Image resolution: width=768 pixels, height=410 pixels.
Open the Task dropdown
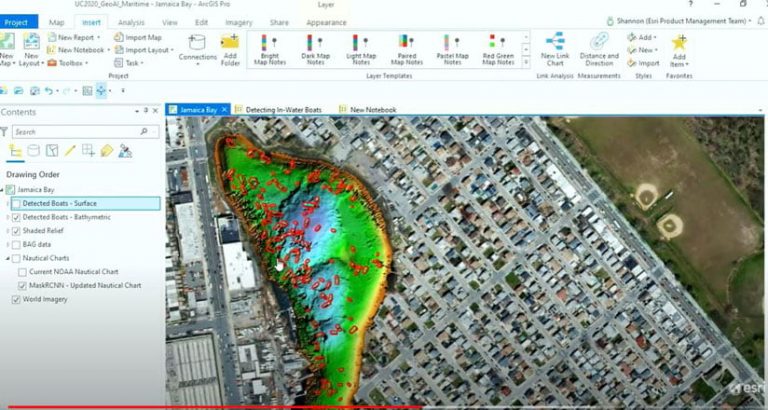pyautogui.click(x=142, y=63)
